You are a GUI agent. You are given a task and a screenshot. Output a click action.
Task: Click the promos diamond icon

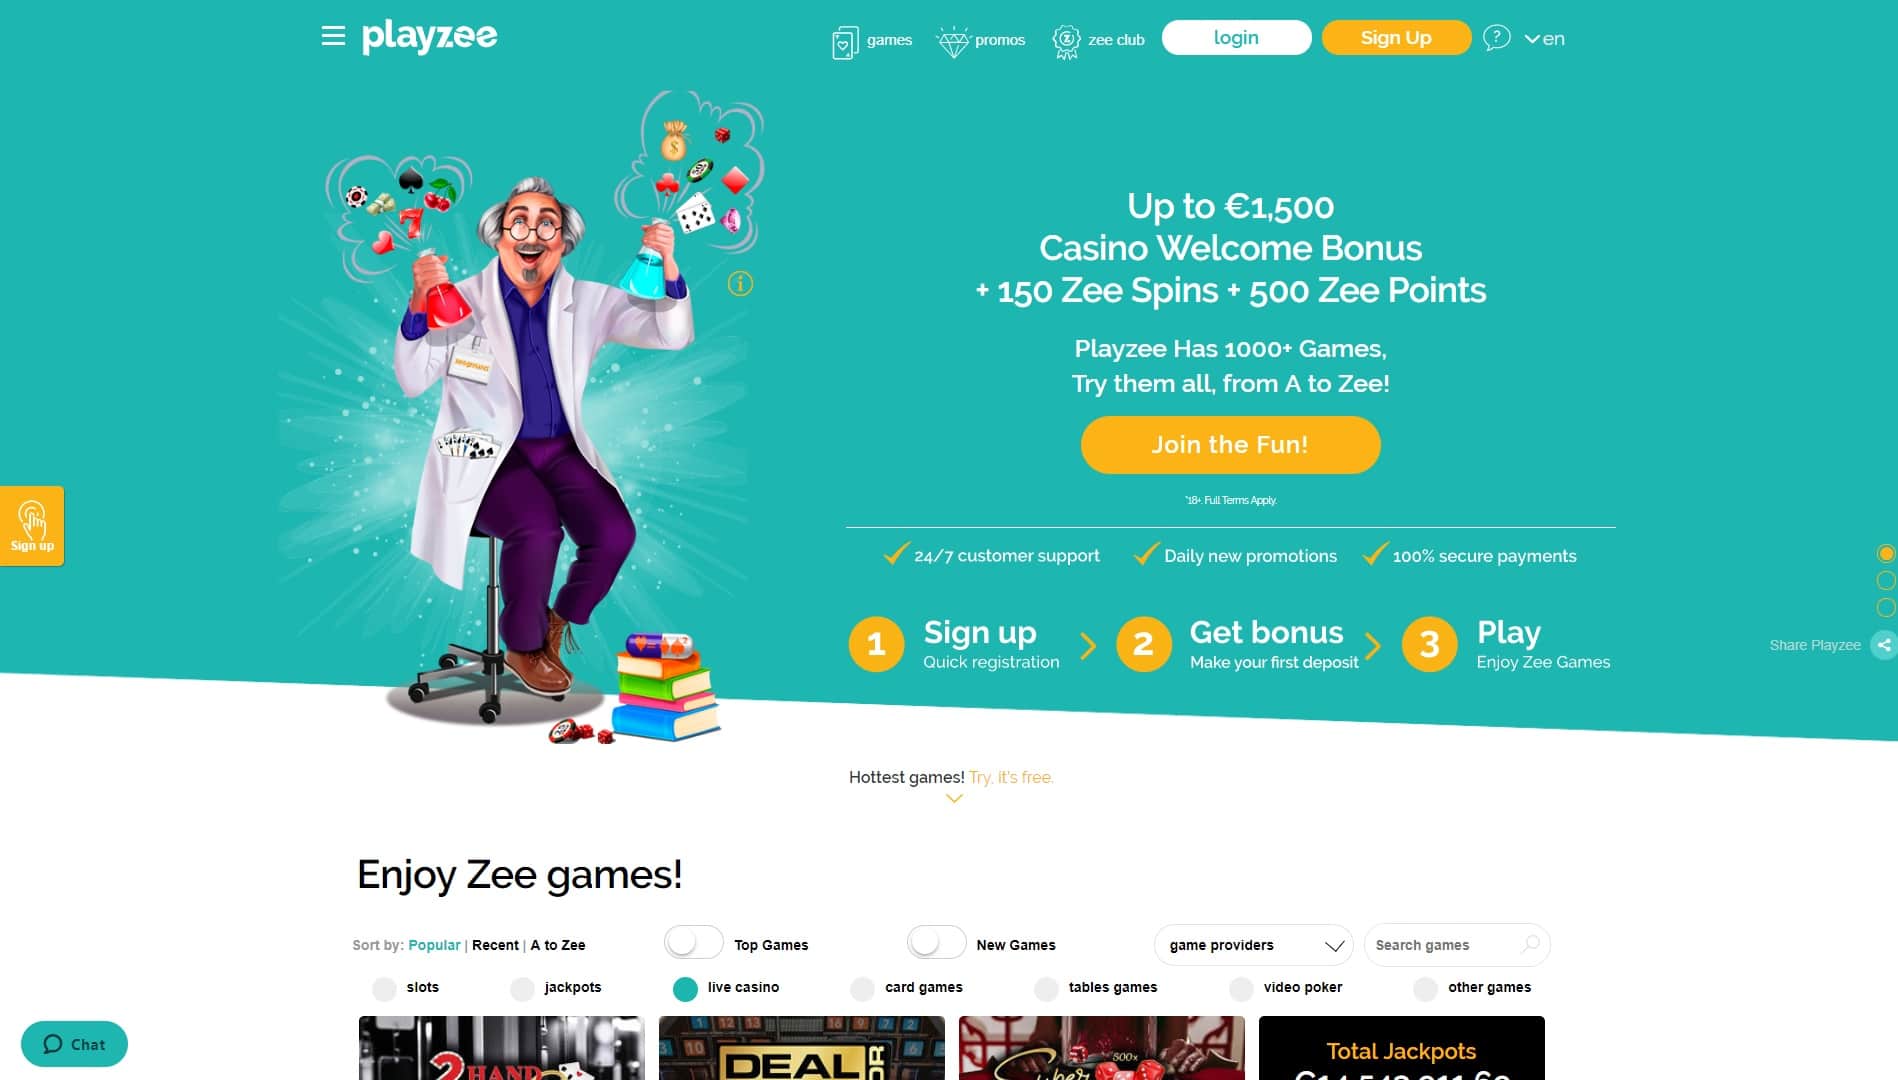[x=953, y=42]
